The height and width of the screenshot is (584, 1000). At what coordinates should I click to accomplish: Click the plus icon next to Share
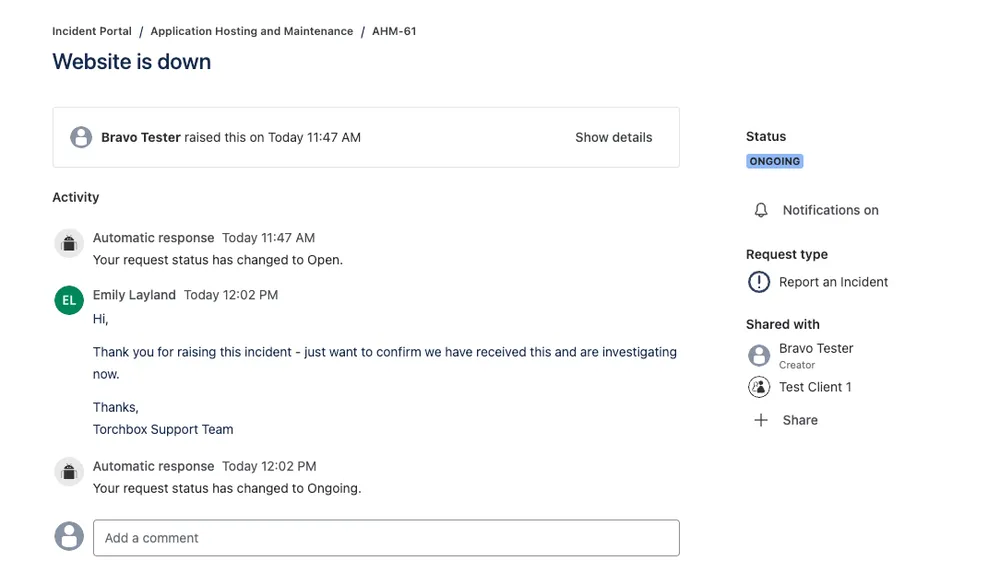click(760, 420)
